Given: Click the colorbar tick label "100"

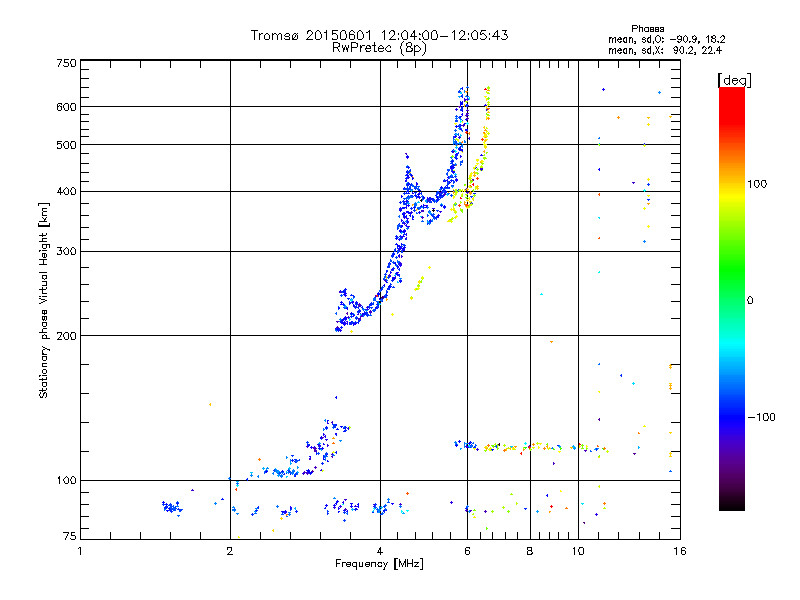Looking at the screenshot, I should (757, 184).
